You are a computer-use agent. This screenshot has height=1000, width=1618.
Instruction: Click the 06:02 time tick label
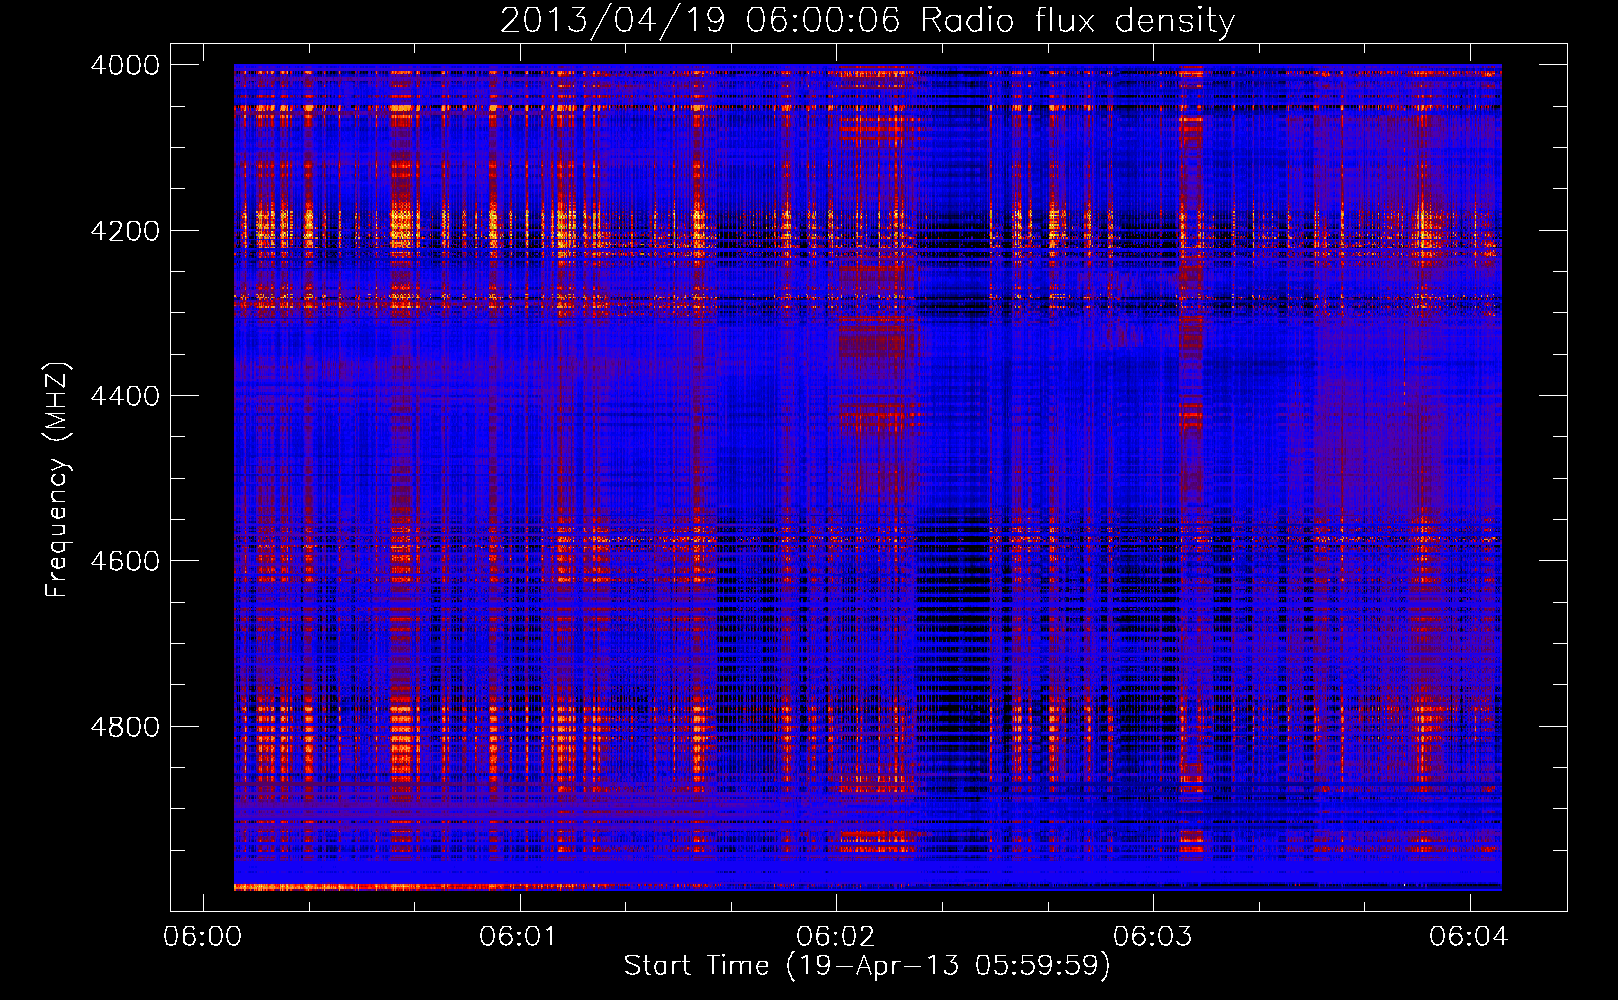(x=836, y=937)
